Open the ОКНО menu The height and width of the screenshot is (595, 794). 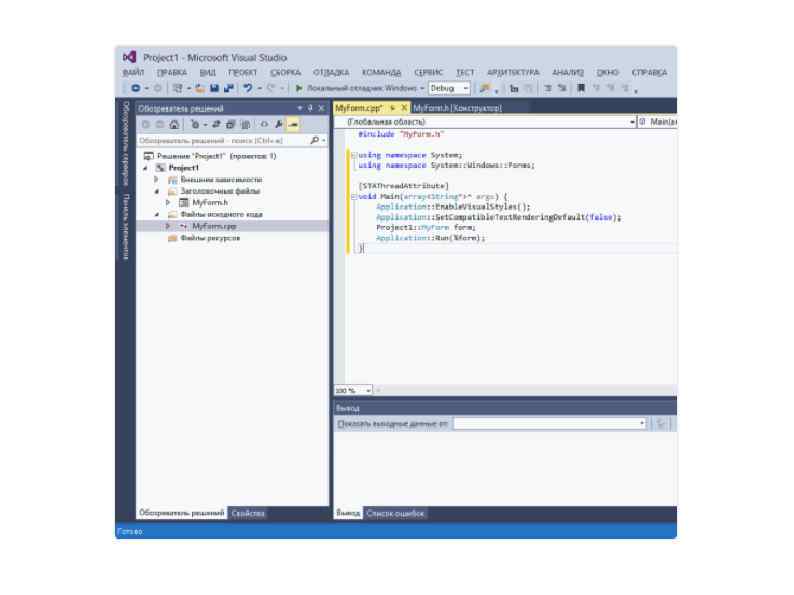click(608, 72)
